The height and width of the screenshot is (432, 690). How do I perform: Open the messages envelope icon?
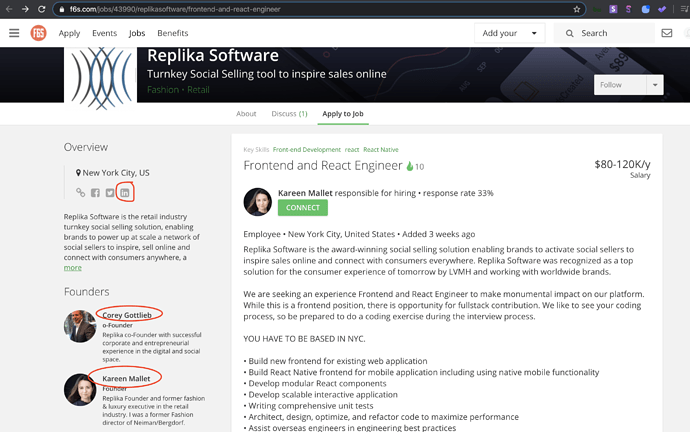coord(667,33)
